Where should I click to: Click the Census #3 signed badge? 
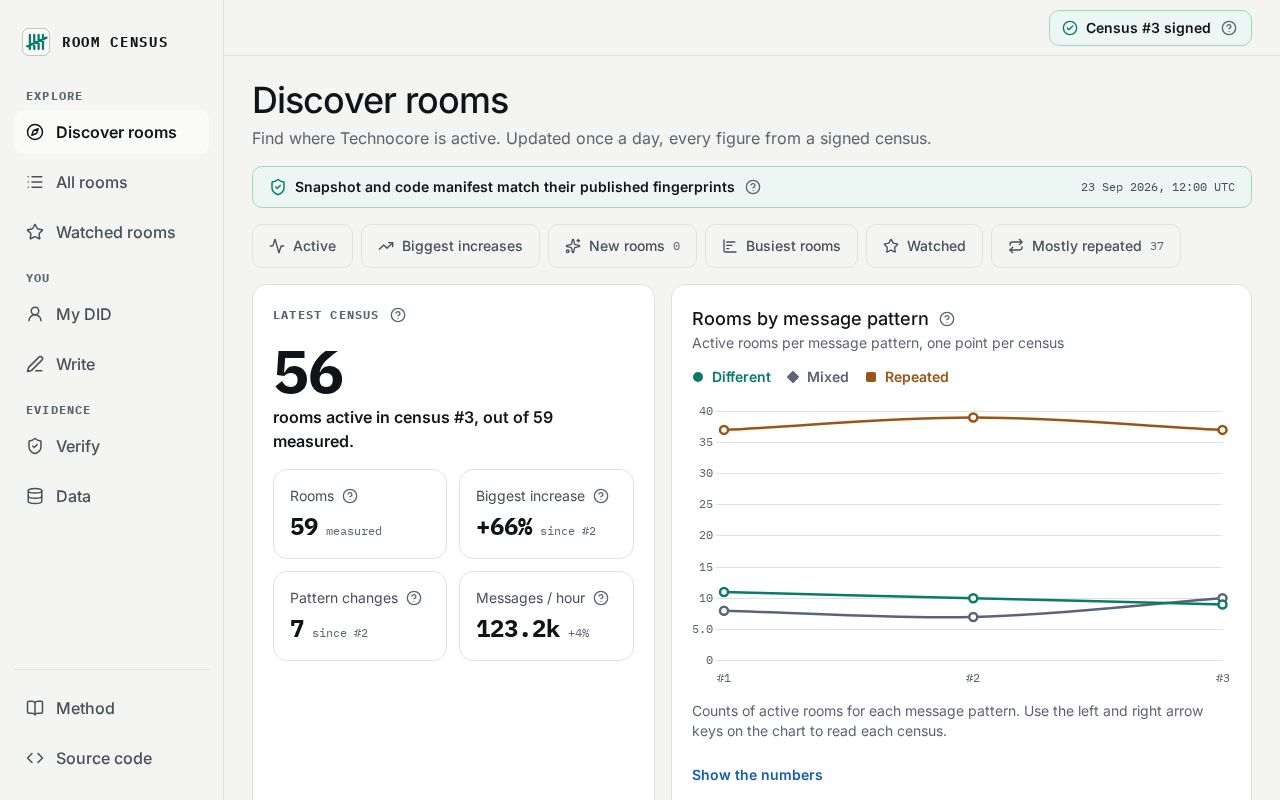[x=1150, y=28]
